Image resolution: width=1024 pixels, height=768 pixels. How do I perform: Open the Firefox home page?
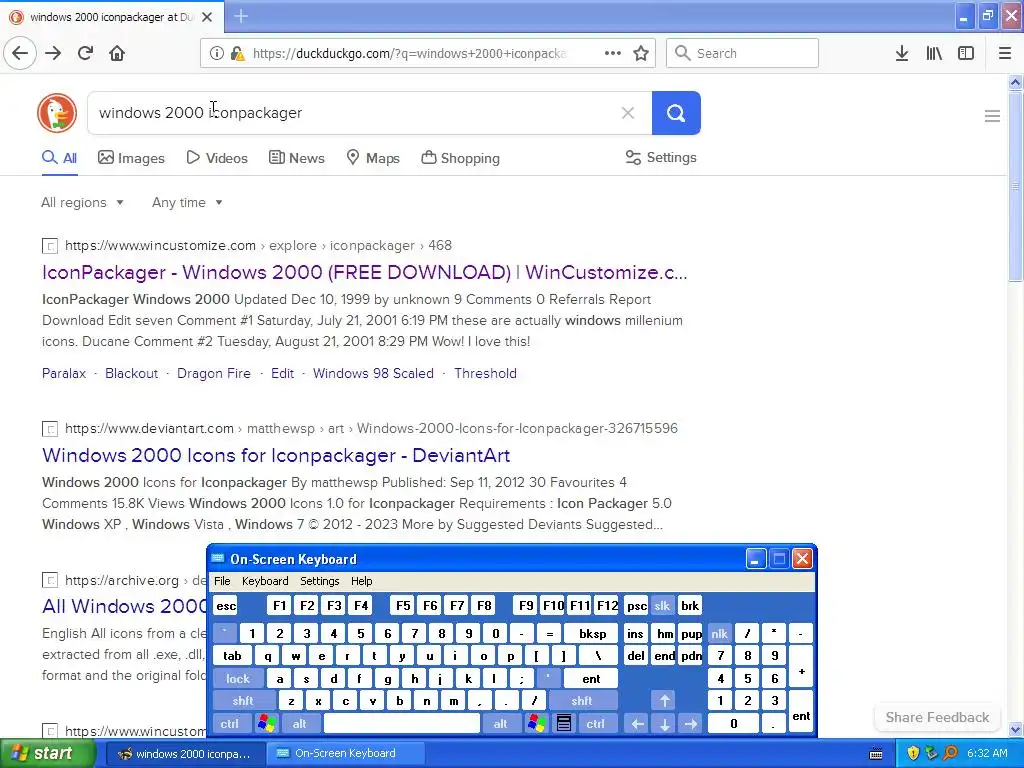[x=117, y=53]
